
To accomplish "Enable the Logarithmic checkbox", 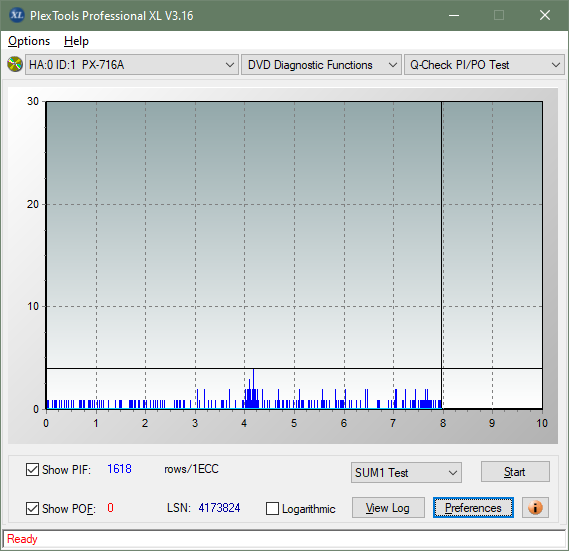I will (272, 508).
